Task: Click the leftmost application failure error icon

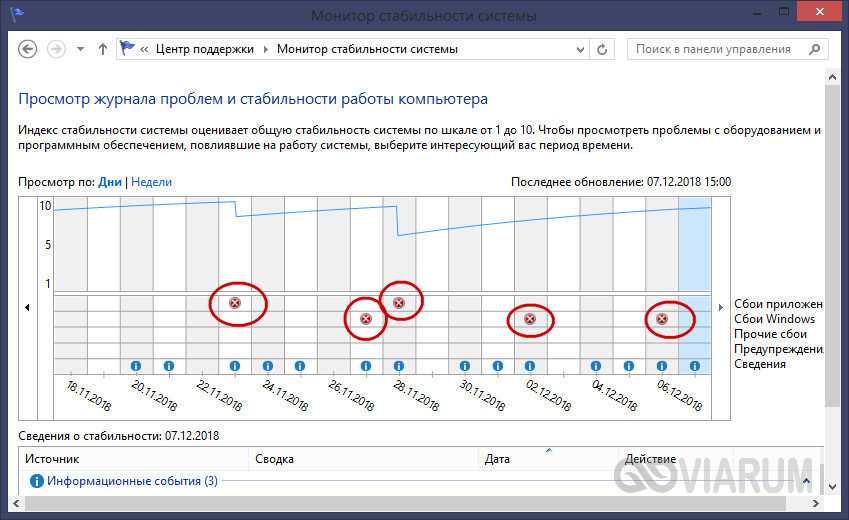Action: point(235,303)
